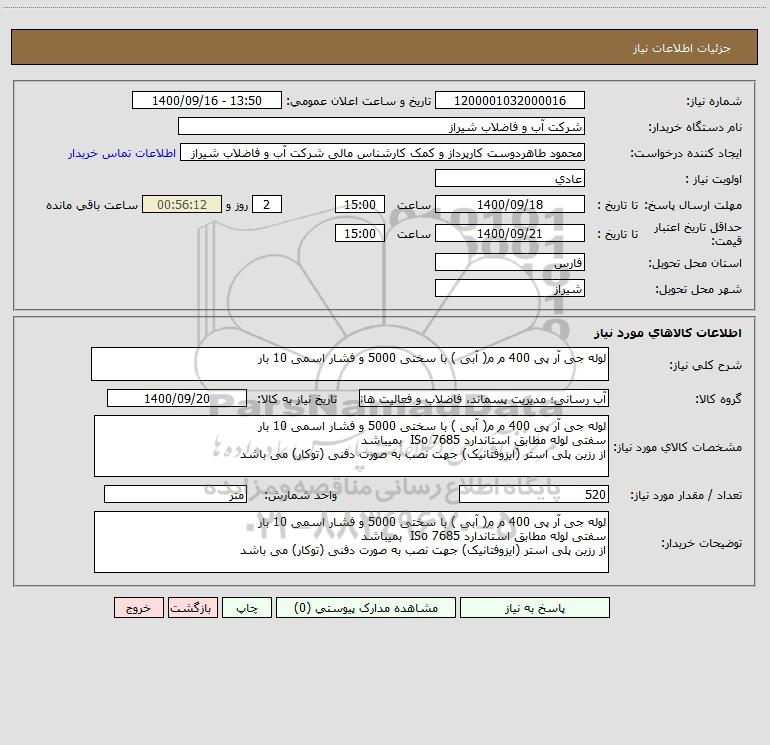Click the واحد شمارش label

301,496
